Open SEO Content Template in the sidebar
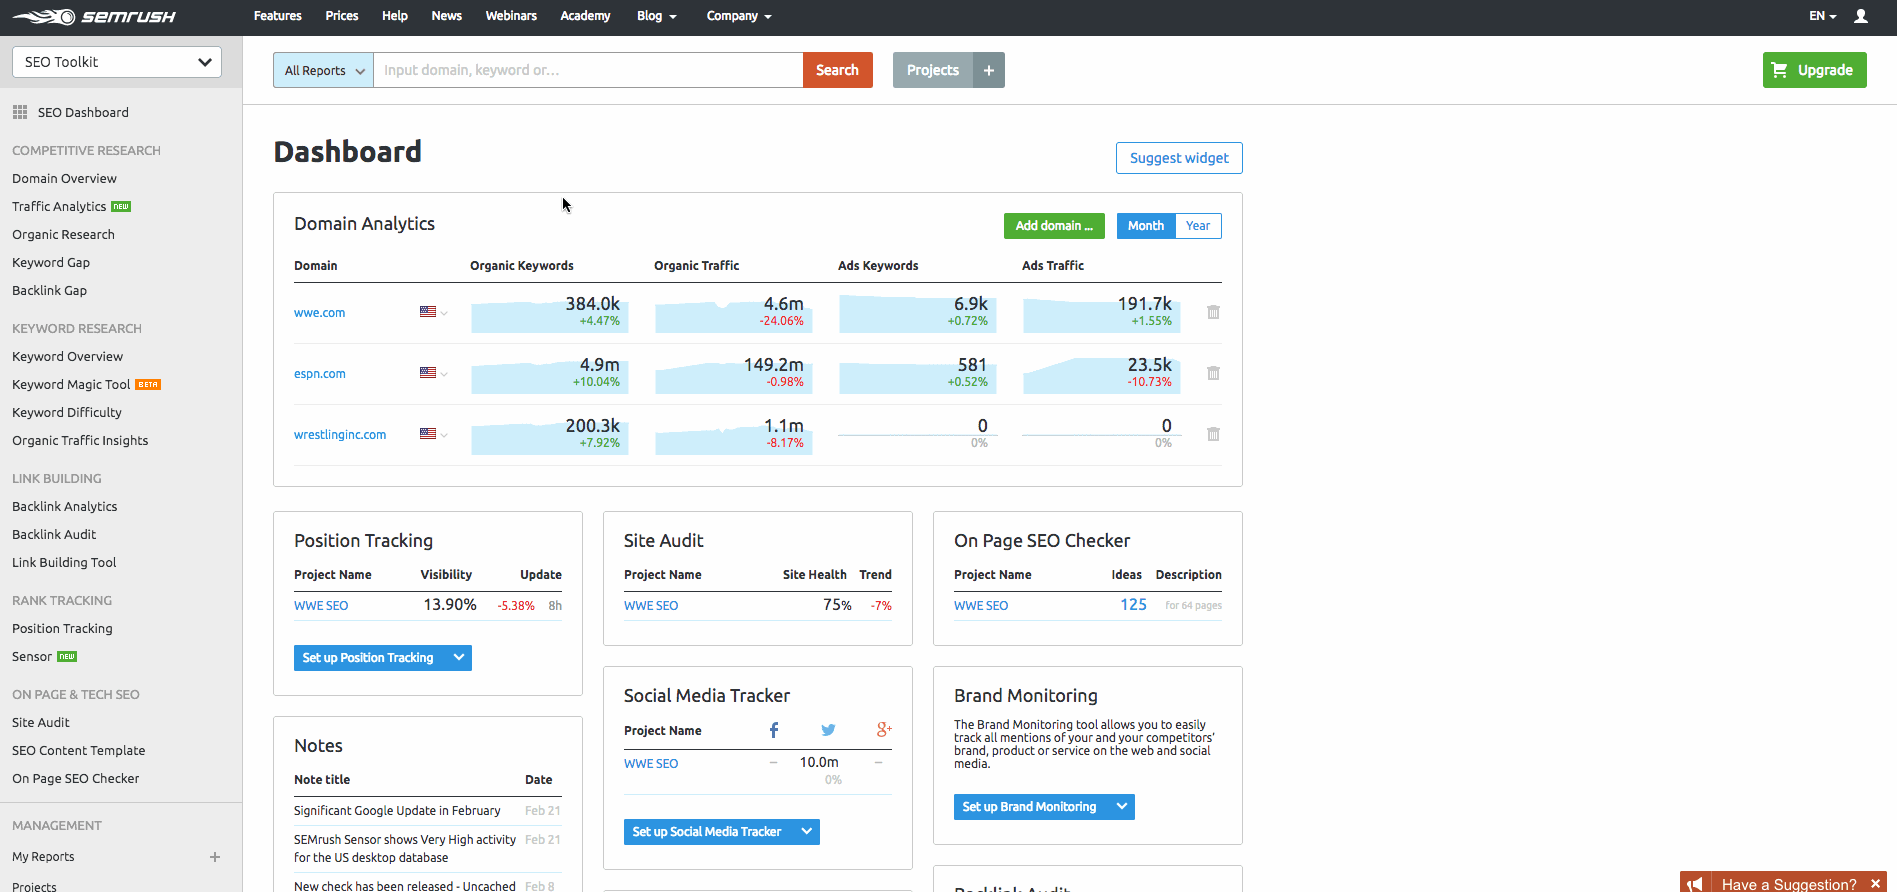The image size is (1897, 892). [78, 751]
